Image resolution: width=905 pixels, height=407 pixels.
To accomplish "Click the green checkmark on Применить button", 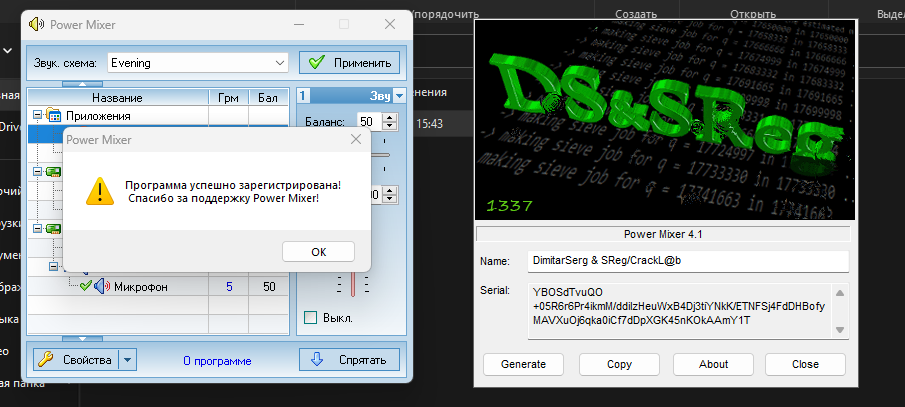I will pos(316,63).
